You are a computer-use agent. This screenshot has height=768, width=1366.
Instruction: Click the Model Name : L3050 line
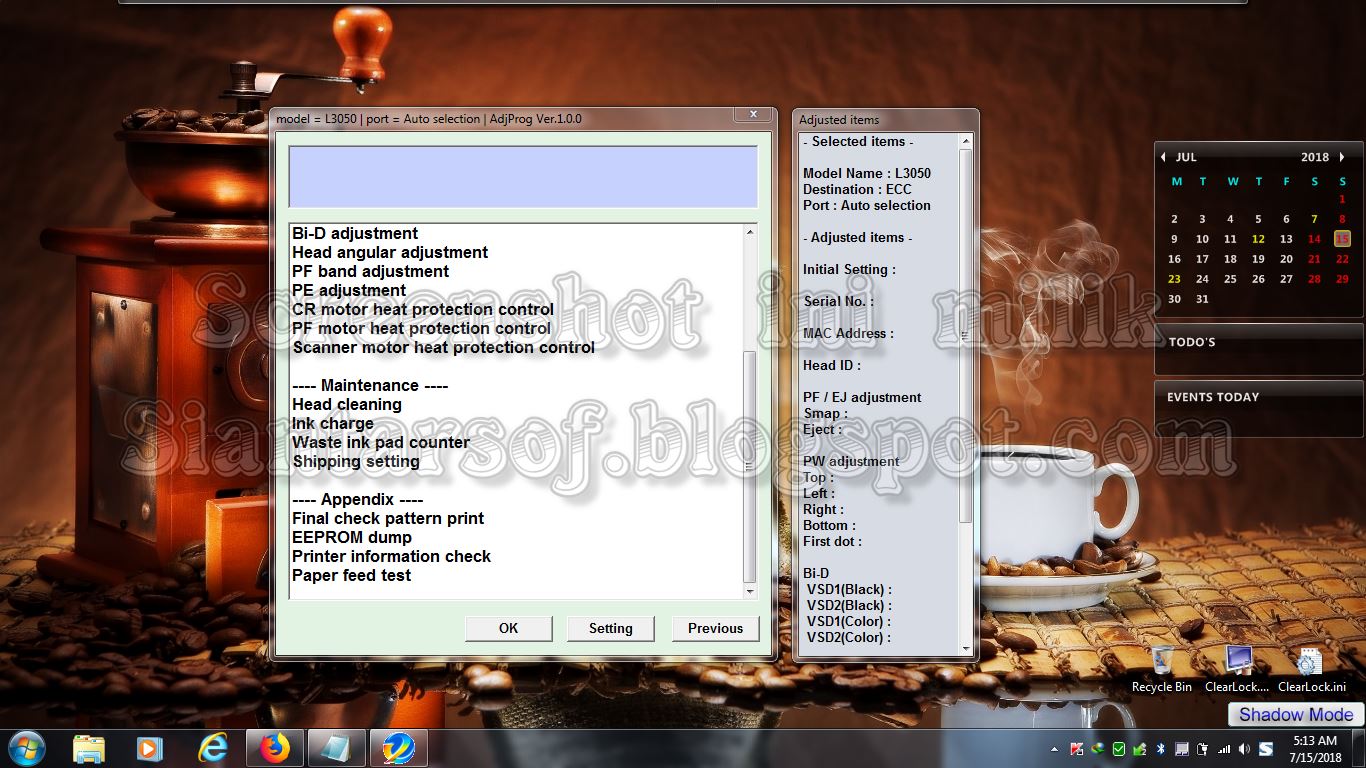[866, 173]
